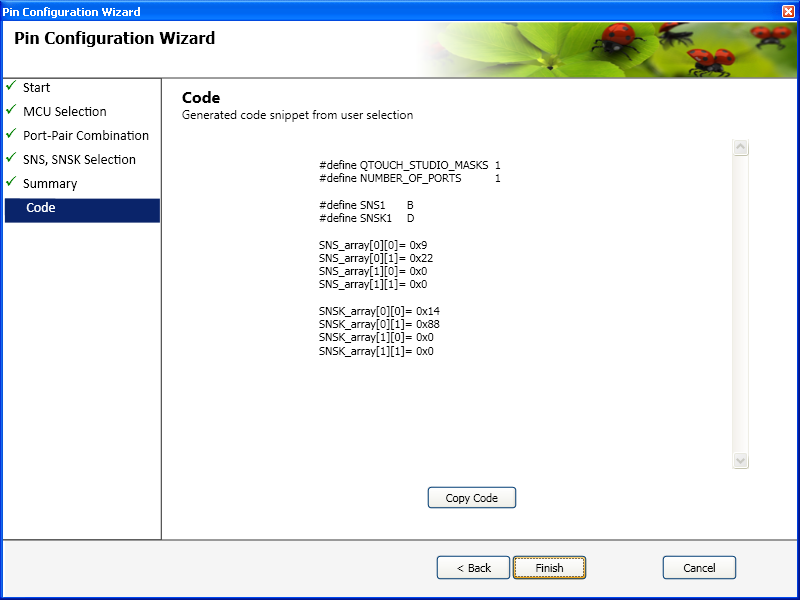Go to previous page with Back button
Viewport: 800px width, 600px height.
tap(473, 567)
